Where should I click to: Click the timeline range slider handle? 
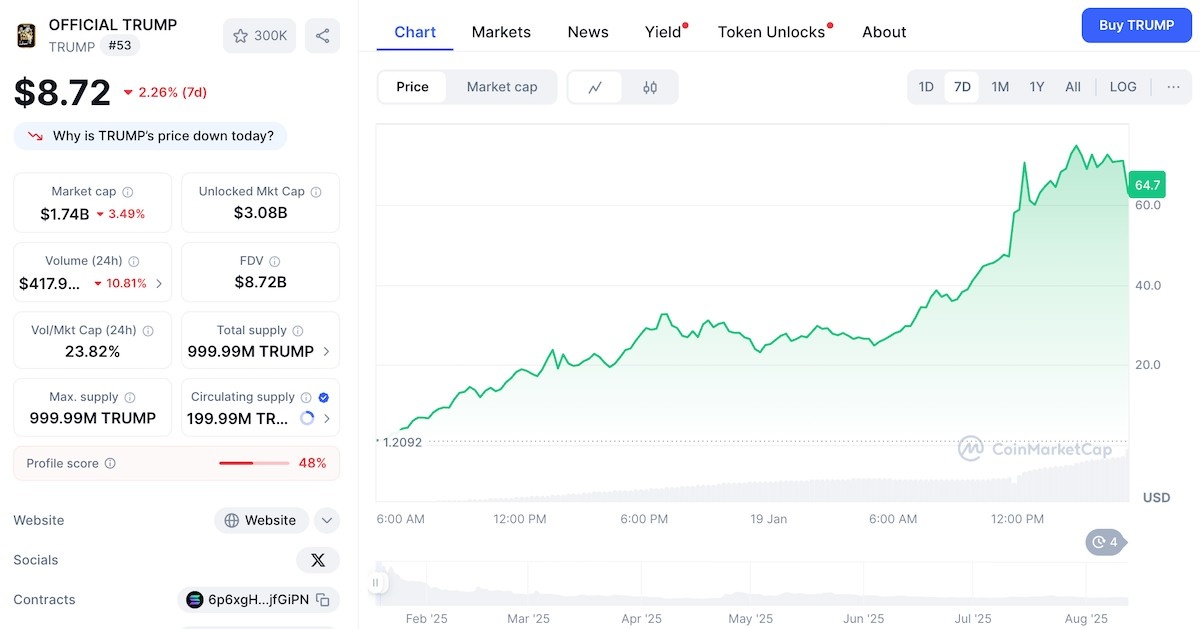pyautogui.click(x=377, y=582)
